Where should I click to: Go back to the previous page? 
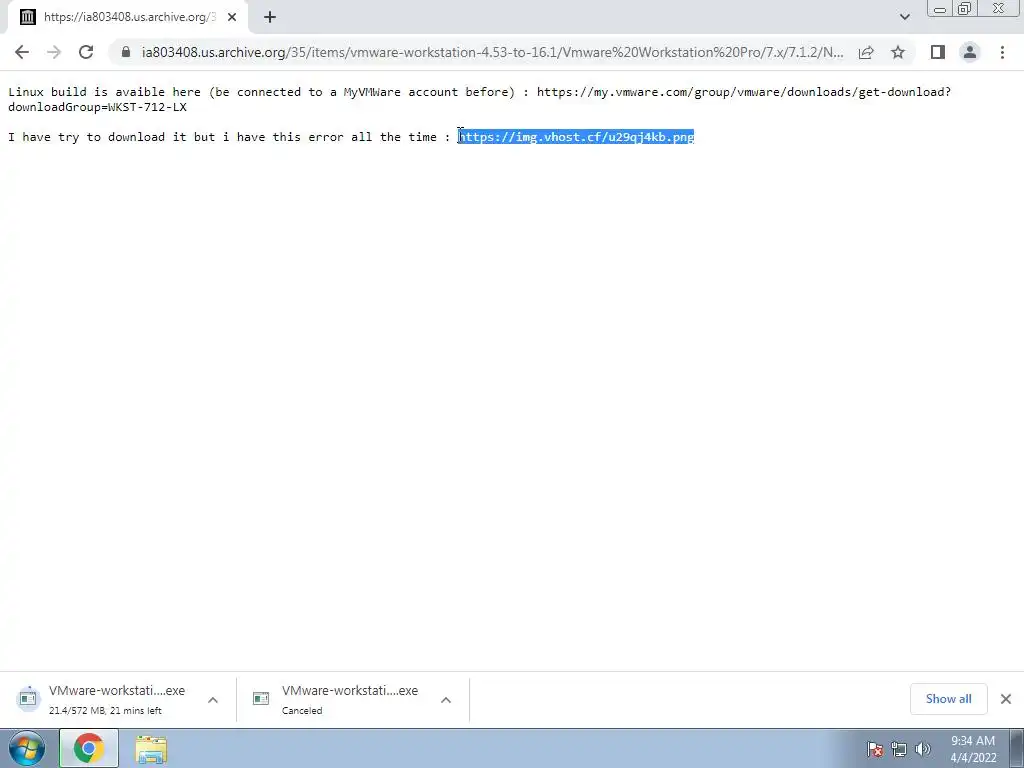click(x=22, y=52)
